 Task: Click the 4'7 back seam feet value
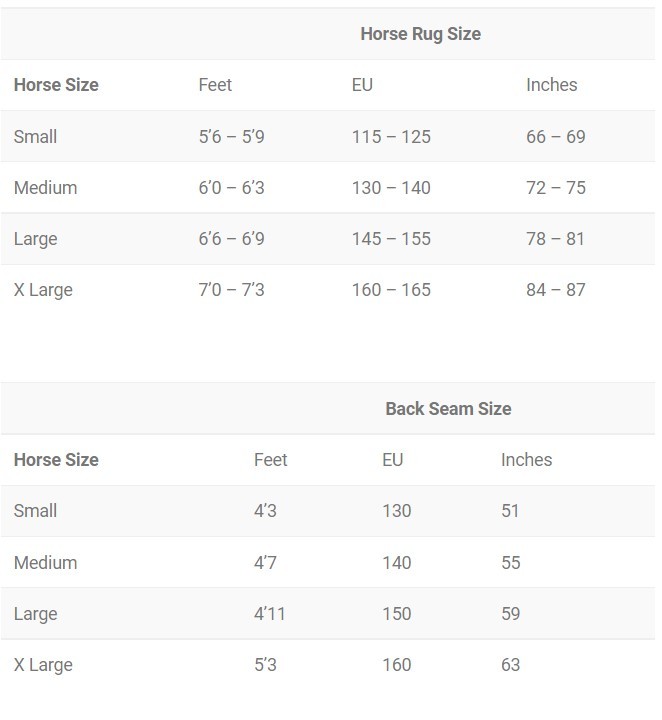pos(265,563)
